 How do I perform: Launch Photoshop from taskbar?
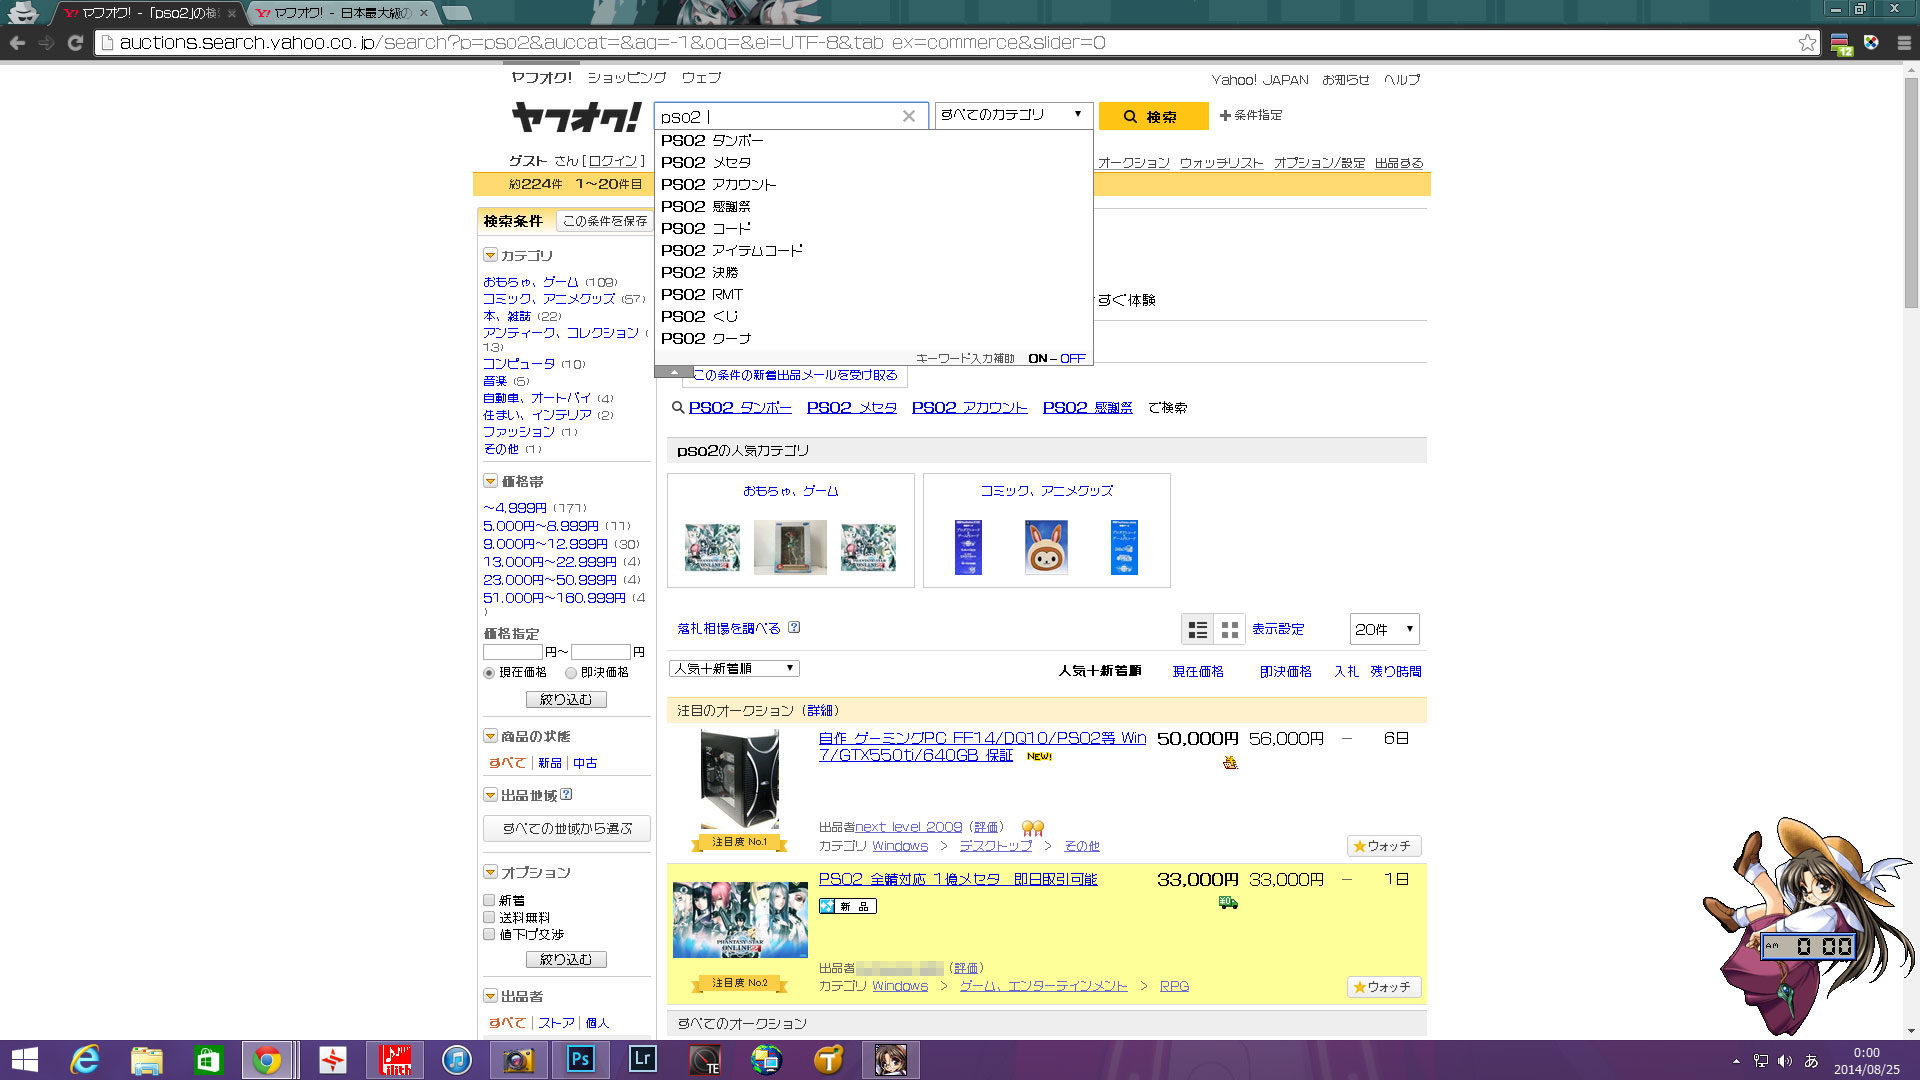[580, 1060]
